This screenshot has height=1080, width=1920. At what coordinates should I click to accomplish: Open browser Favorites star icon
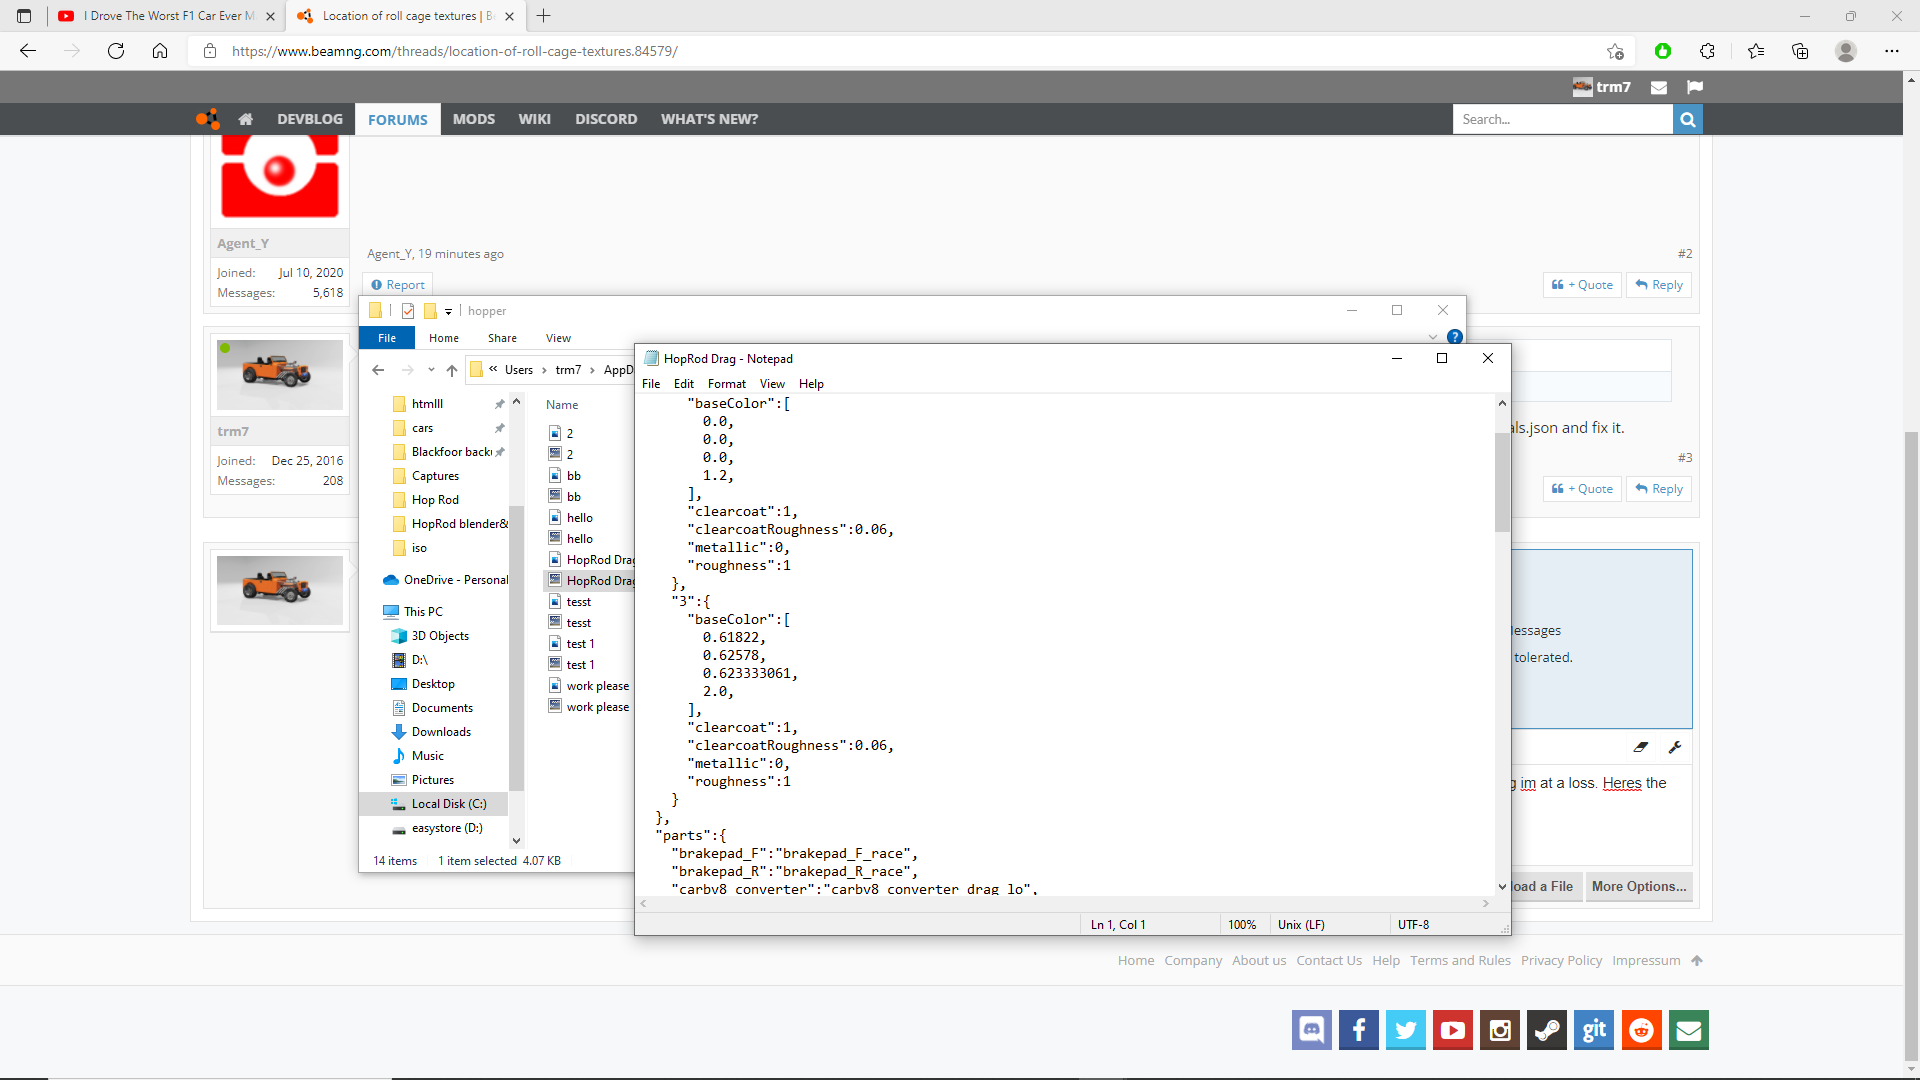click(x=1756, y=51)
